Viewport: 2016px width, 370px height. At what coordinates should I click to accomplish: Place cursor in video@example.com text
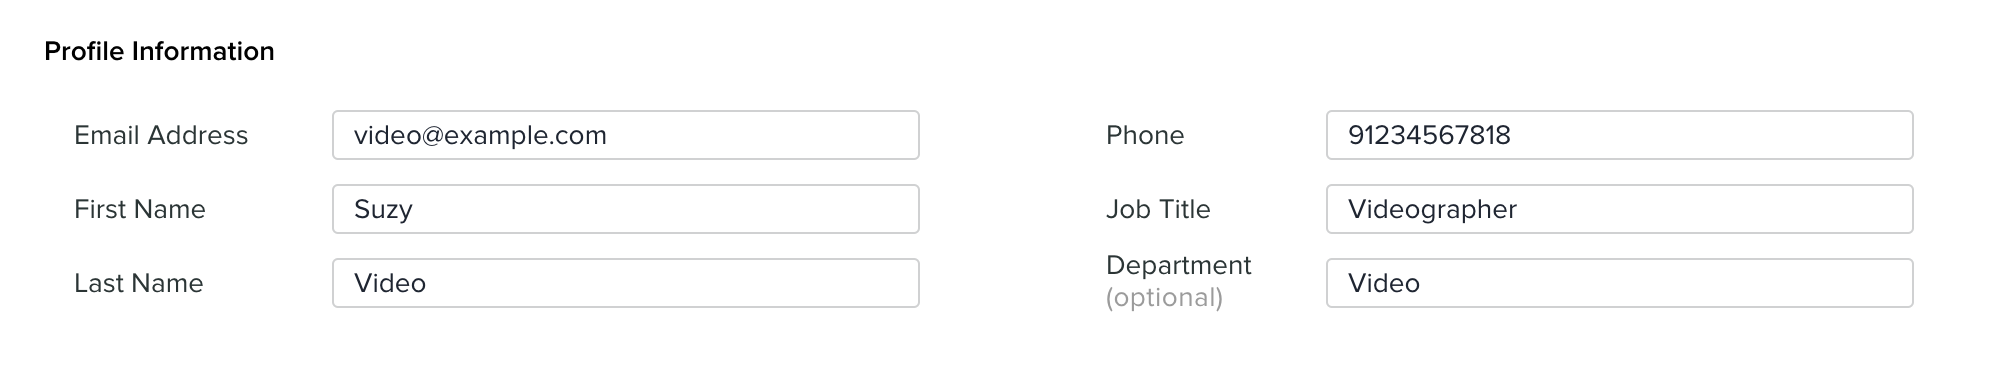tap(480, 136)
